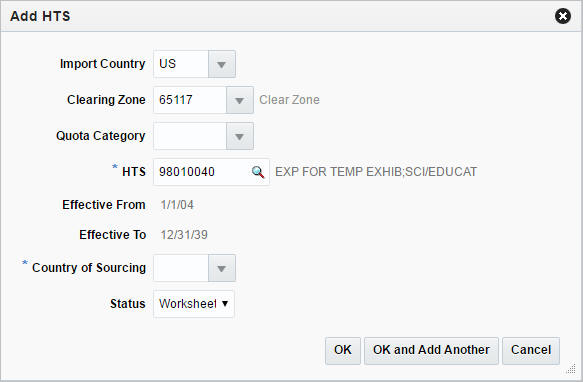583x382 pixels.
Task: Click the empty Quota Category field
Action: coord(190,136)
